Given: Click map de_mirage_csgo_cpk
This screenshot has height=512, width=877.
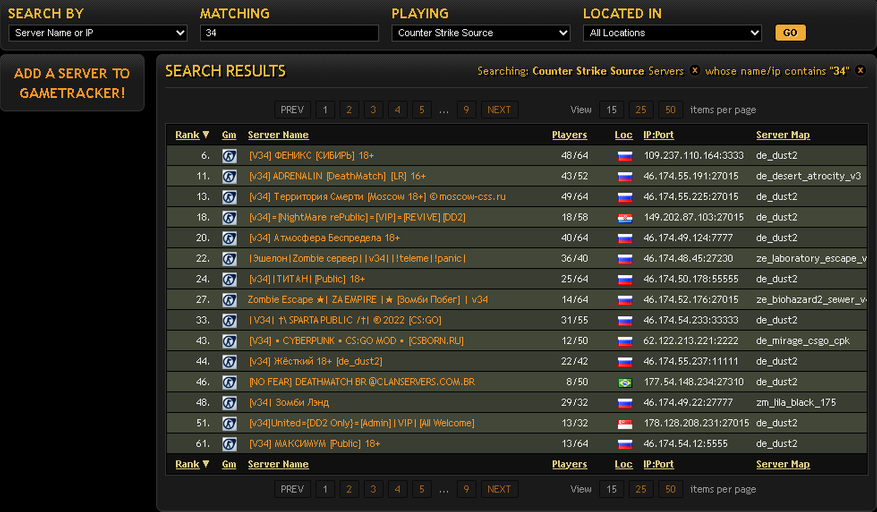Looking at the screenshot, I should [x=803, y=341].
